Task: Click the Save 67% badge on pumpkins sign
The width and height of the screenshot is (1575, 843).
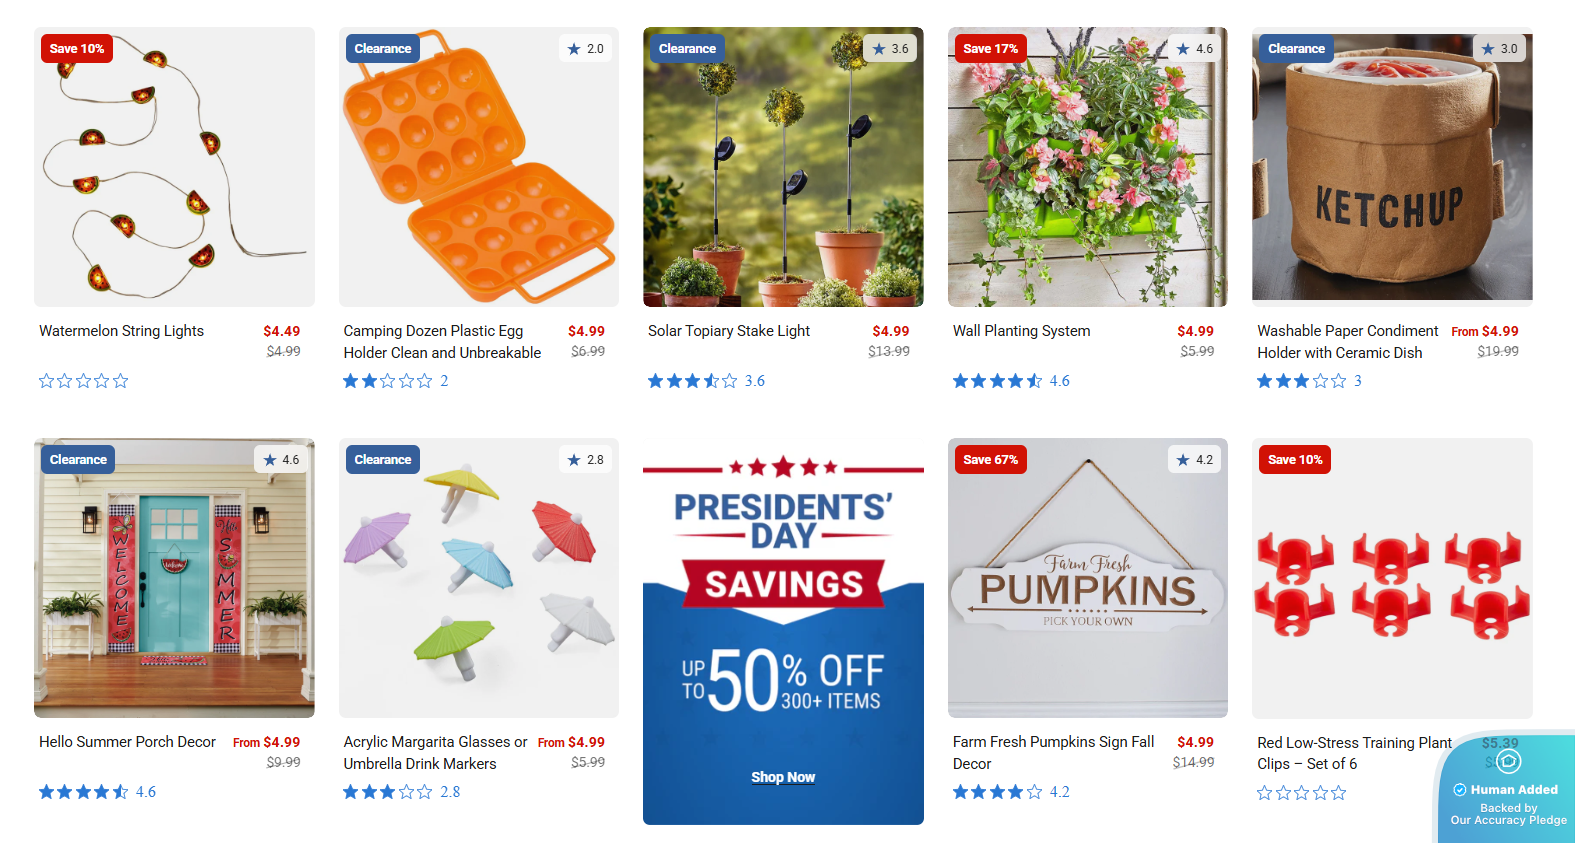Action: coord(990,460)
